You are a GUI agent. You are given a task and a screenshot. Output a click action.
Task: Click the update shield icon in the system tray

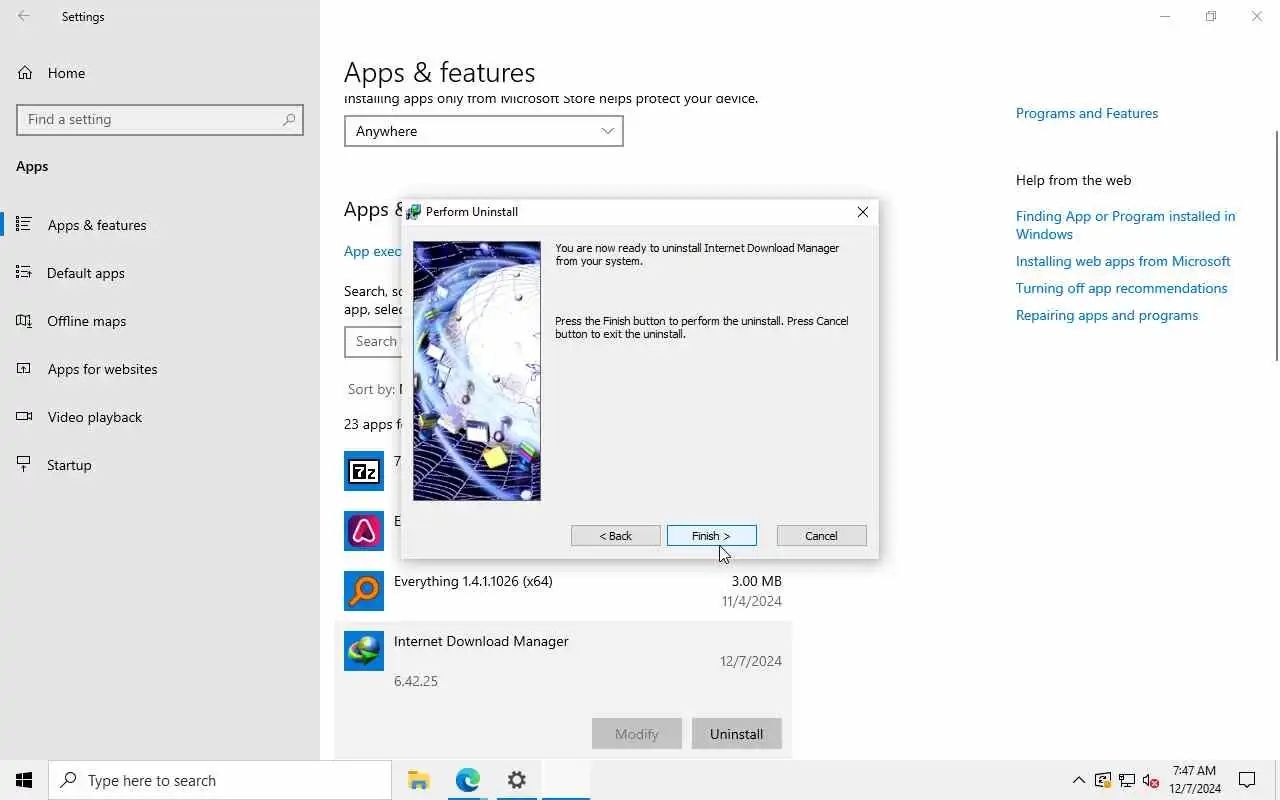(1103, 780)
